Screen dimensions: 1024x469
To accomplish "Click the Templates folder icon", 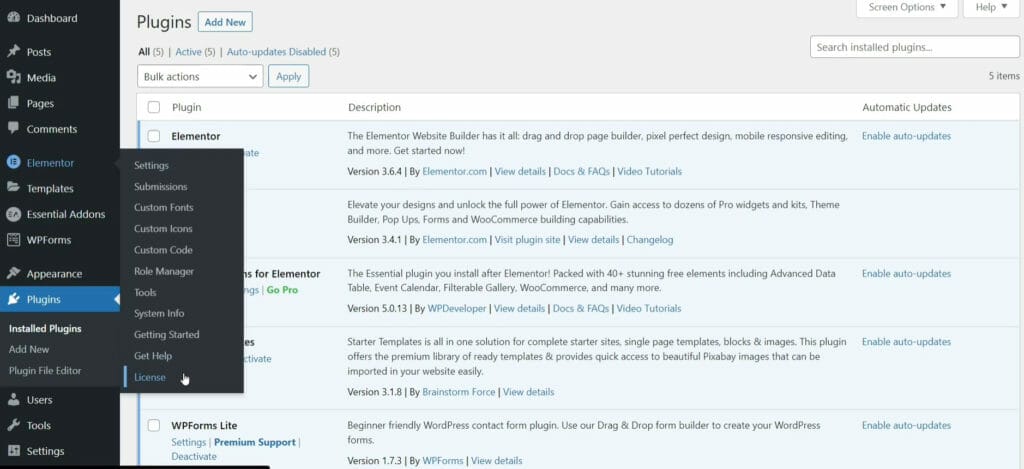I will [x=14, y=188].
